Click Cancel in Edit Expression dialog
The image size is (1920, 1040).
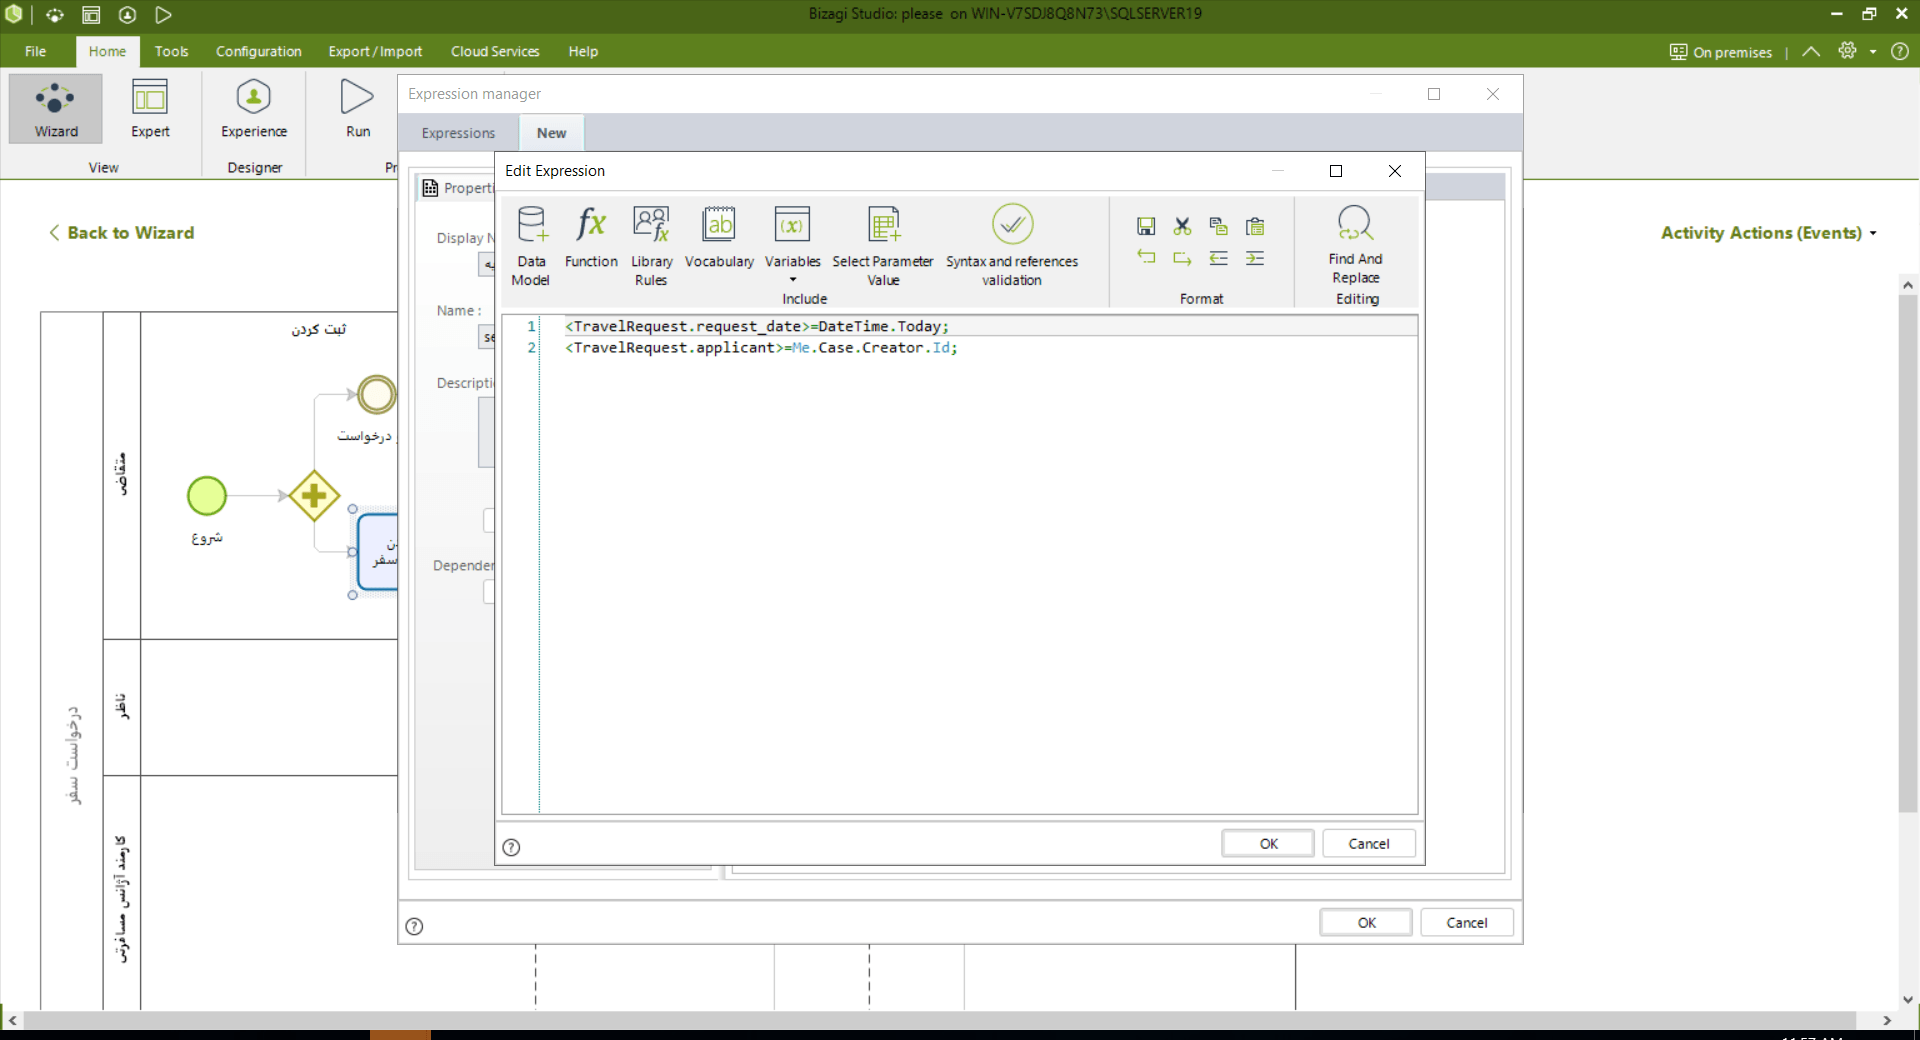click(1369, 844)
